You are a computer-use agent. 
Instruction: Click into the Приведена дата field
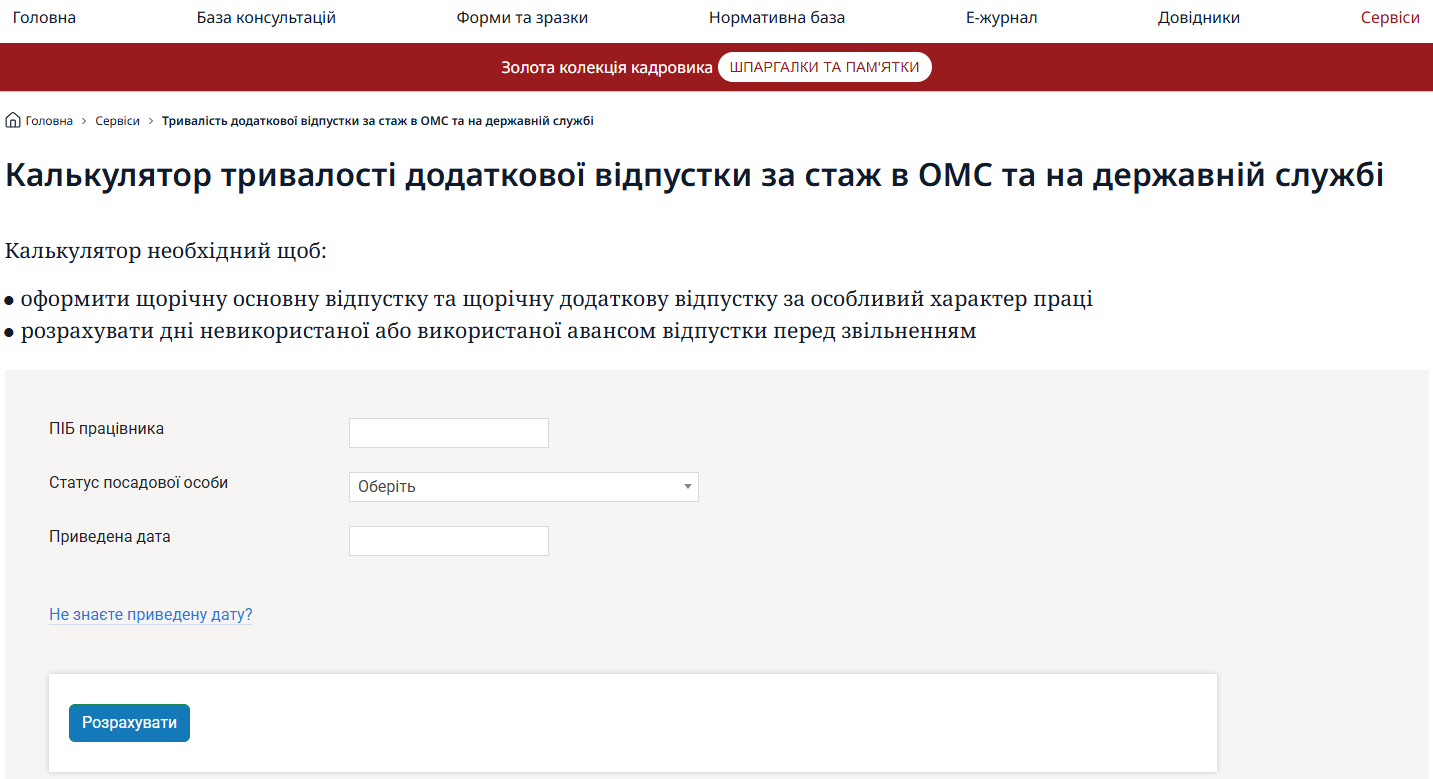point(448,541)
